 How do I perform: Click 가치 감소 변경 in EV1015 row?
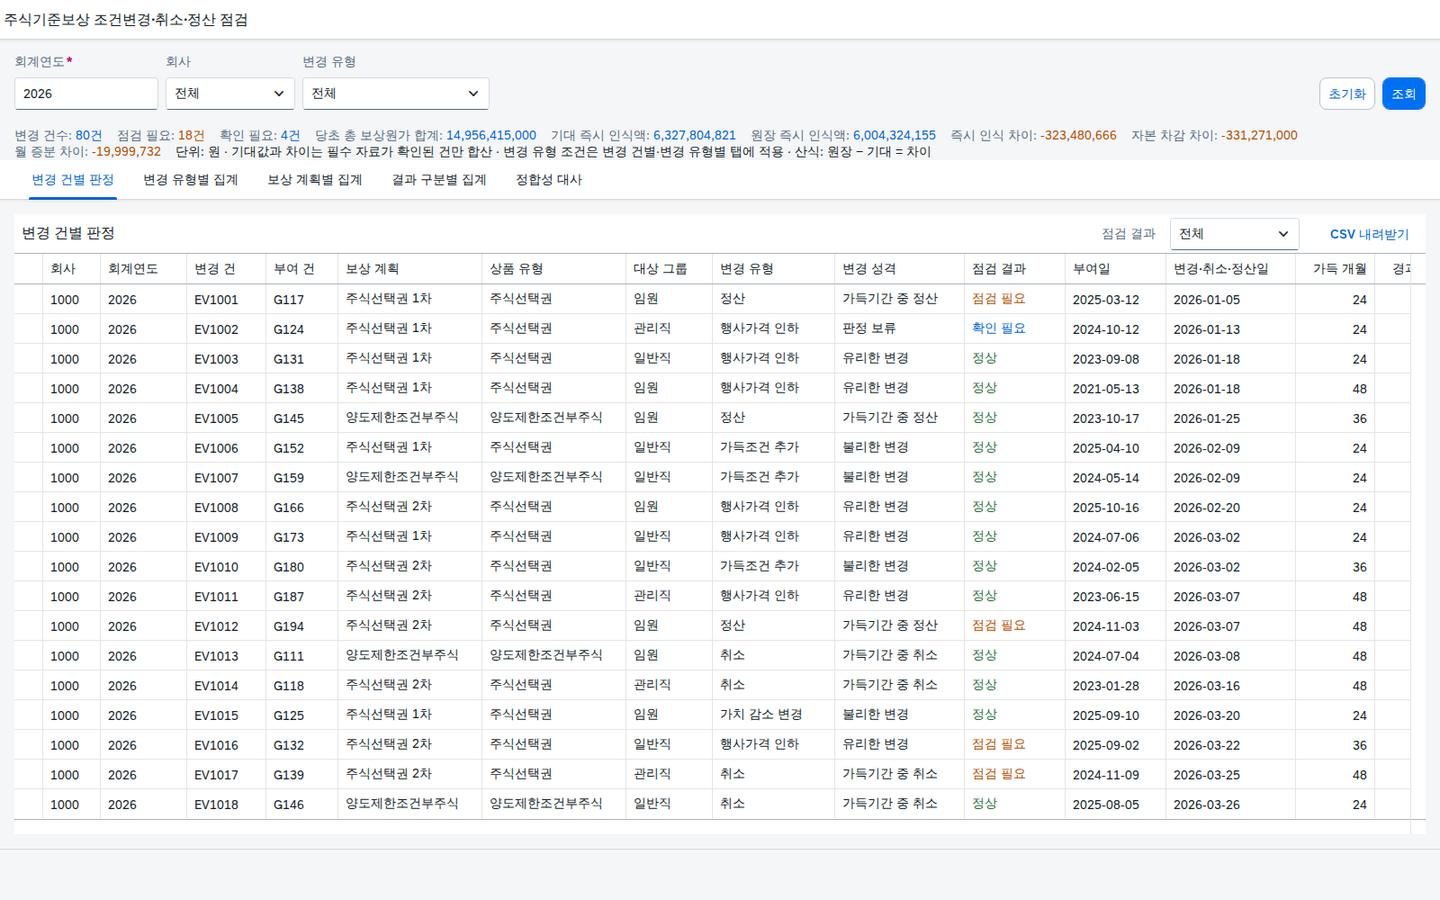pos(761,715)
